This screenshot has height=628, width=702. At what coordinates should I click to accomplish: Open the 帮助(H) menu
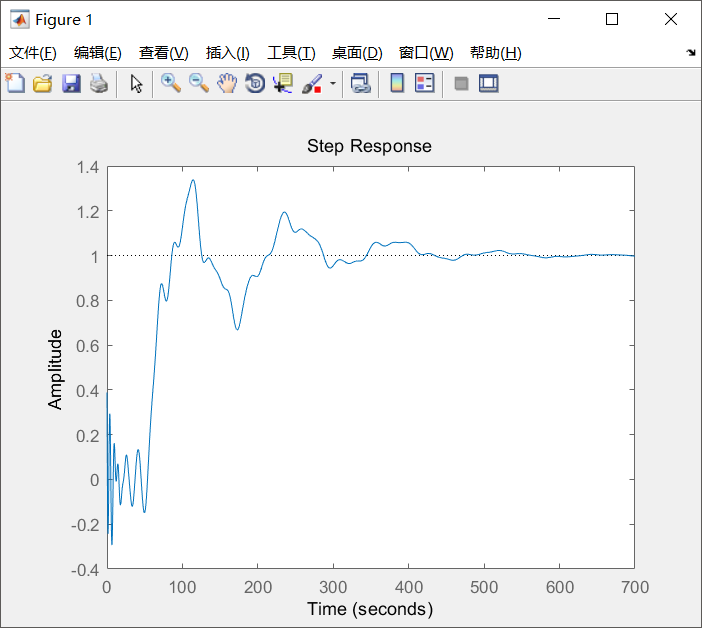click(x=496, y=53)
